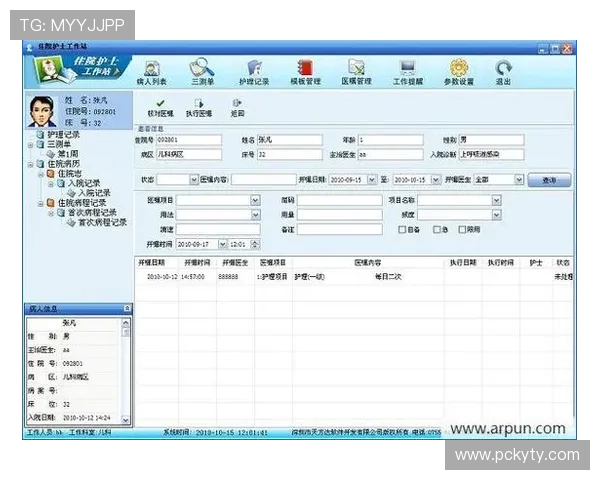600x480 pixels.
Task: Open the 开嘱医生 dropdown showing 全部
Action: [518, 180]
